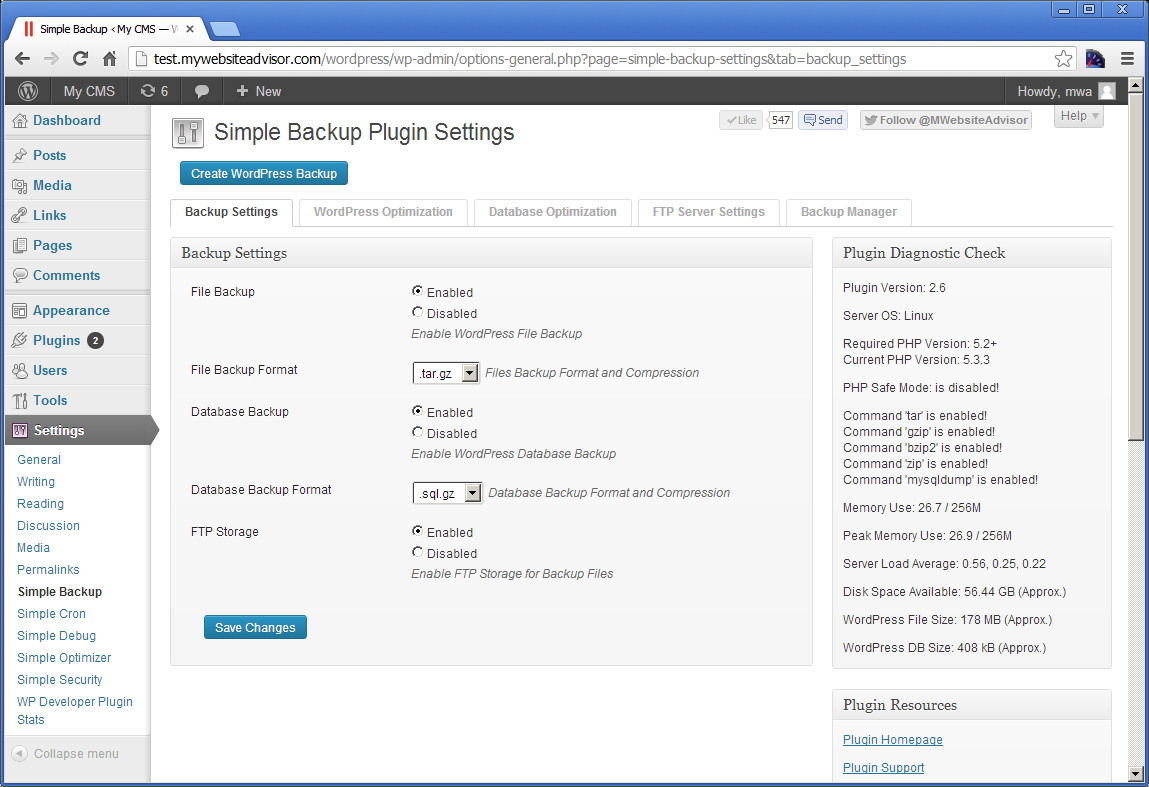1149x787 pixels.
Task: Open Permalinks settings submenu link
Action: (x=48, y=569)
